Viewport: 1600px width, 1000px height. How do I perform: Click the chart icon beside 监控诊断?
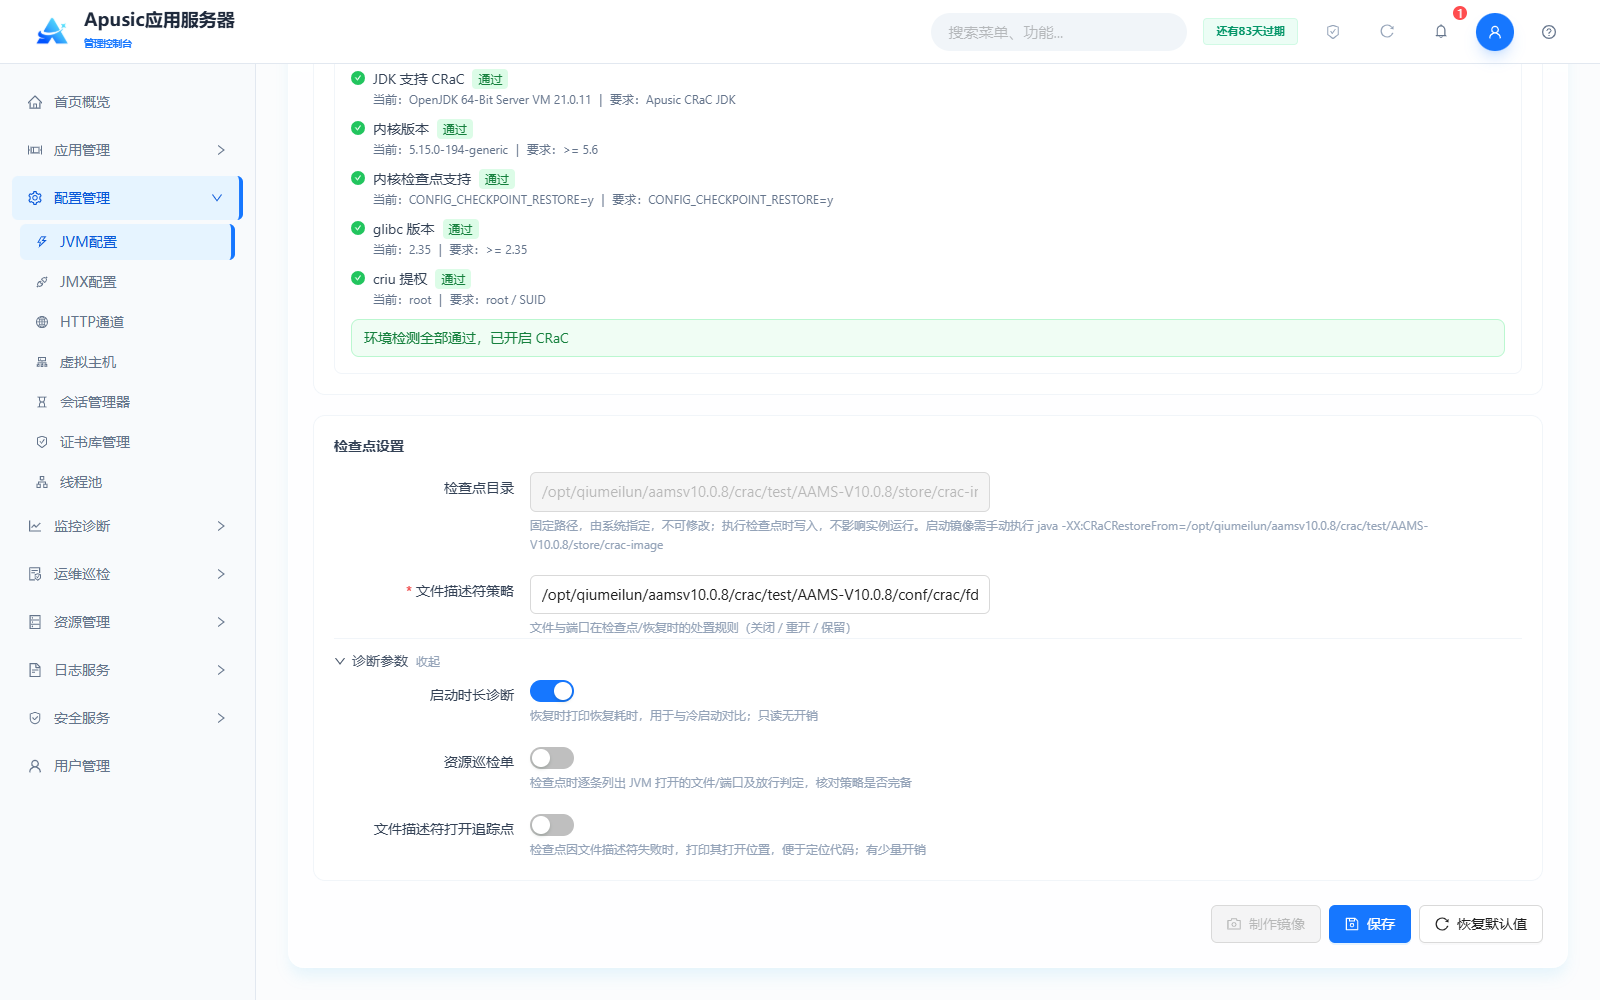(35, 526)
